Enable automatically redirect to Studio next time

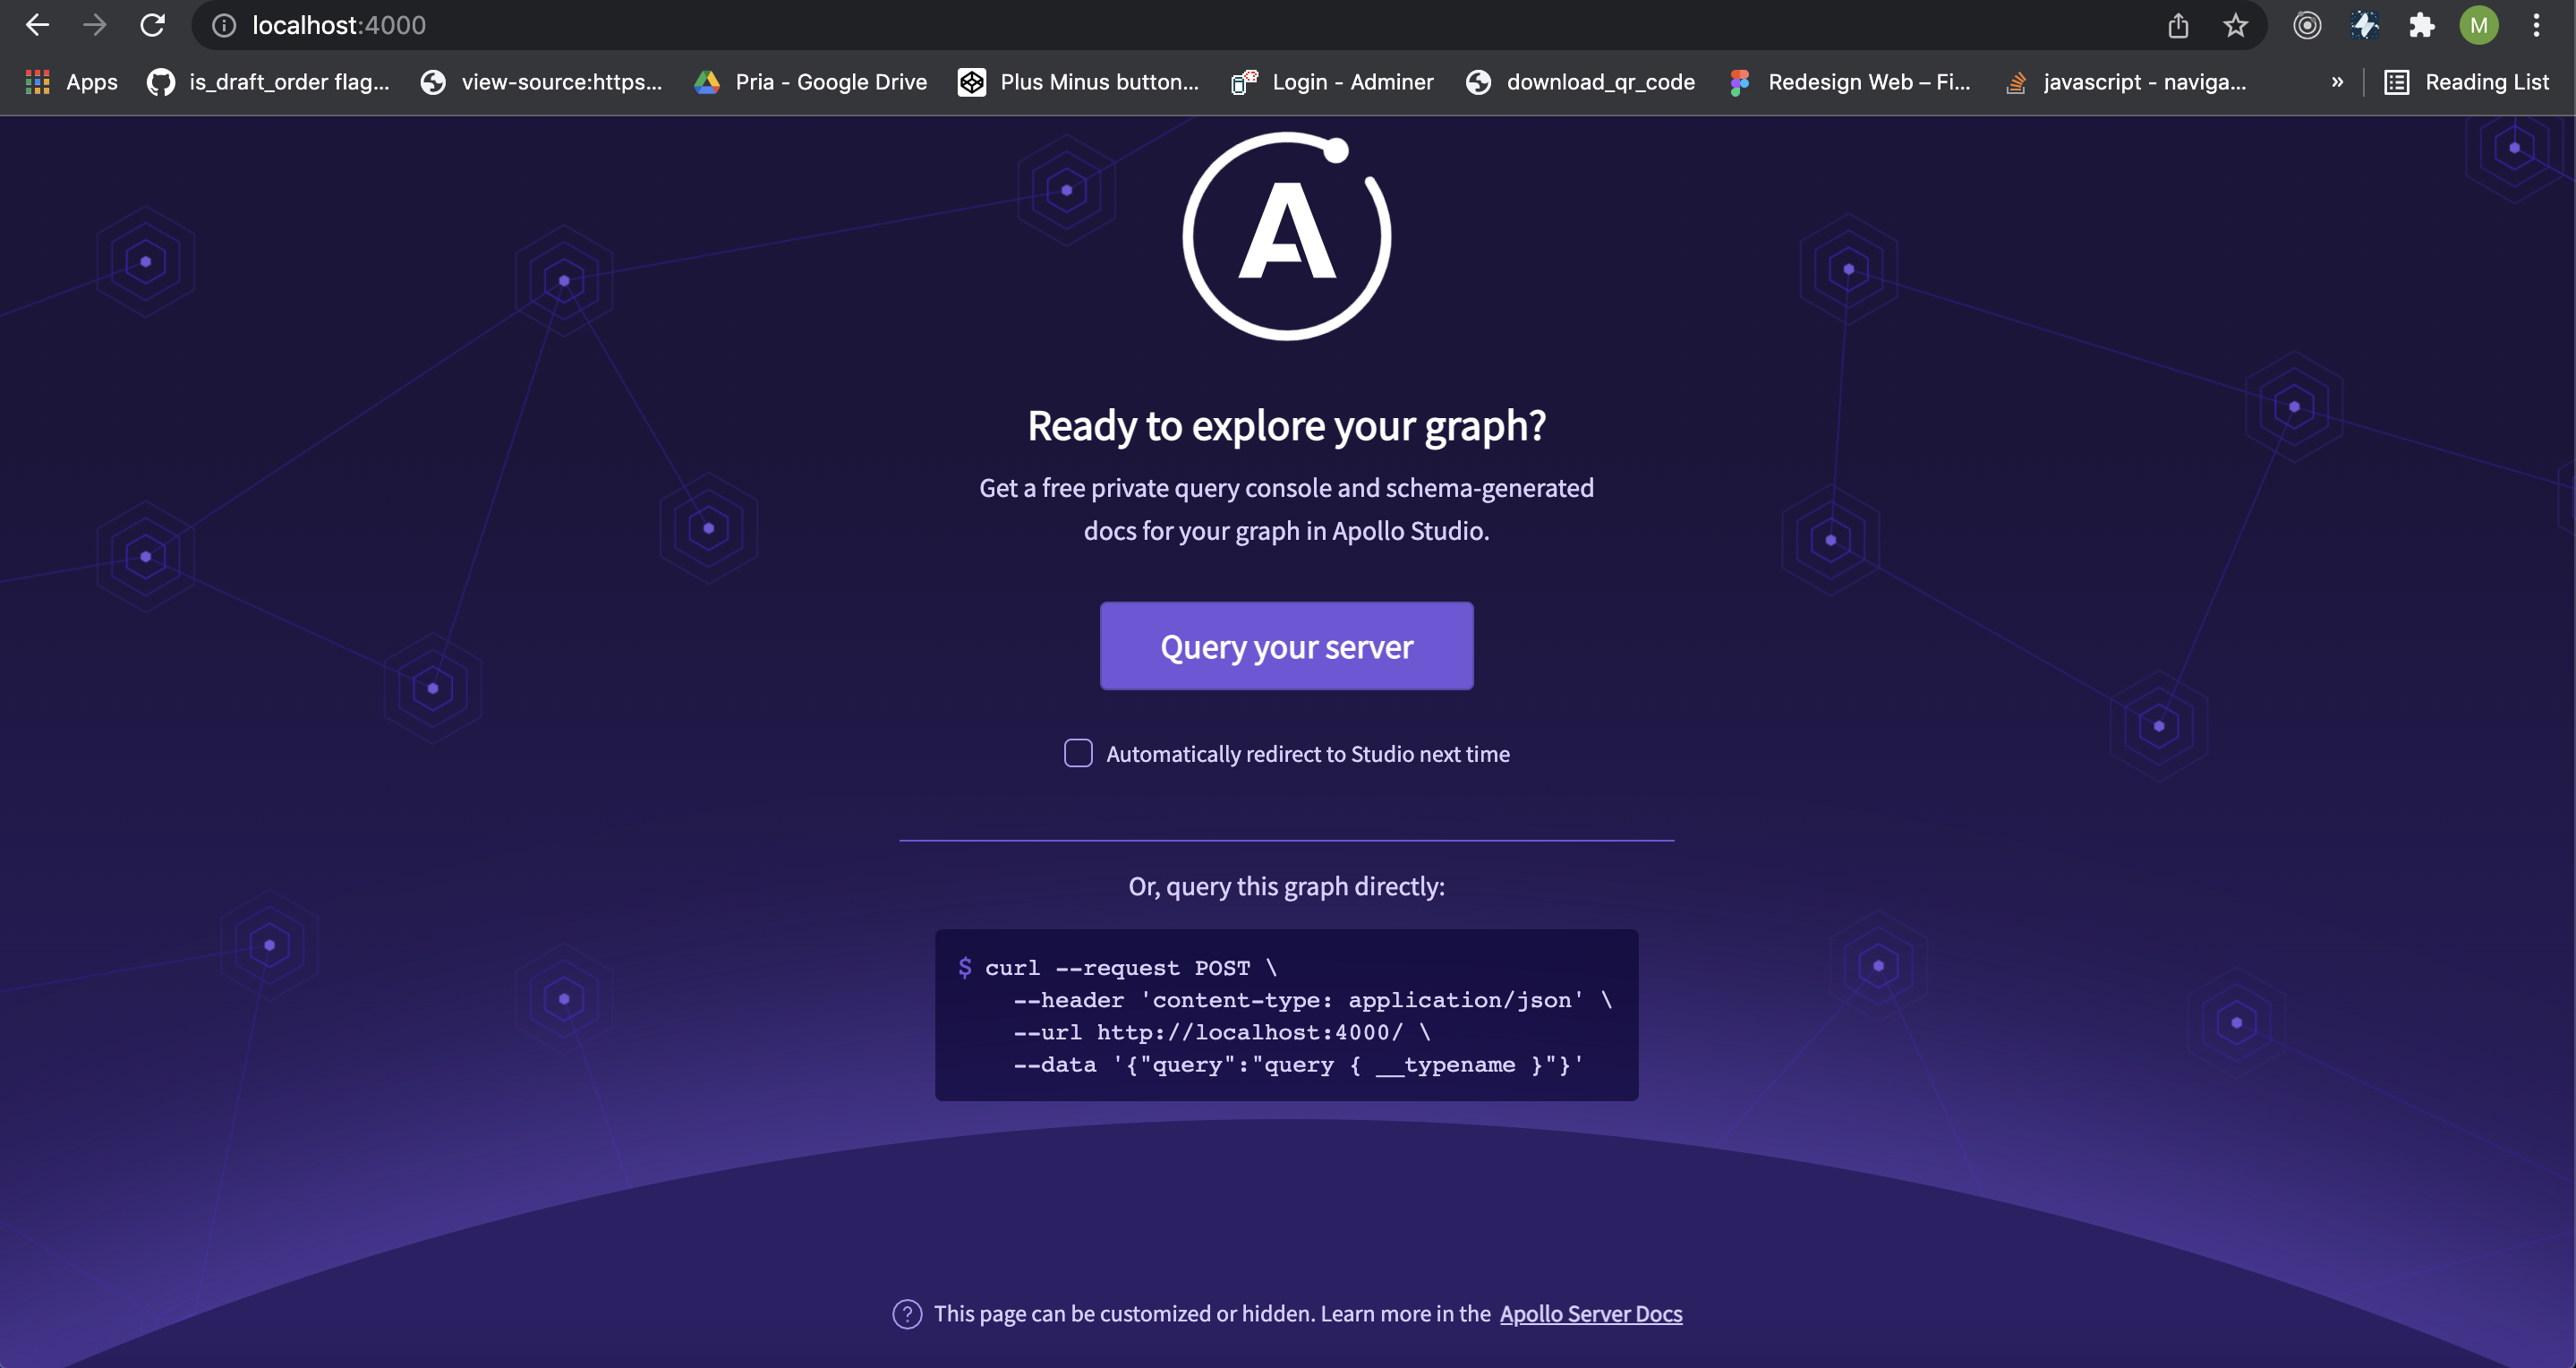tap(1078, 753)
